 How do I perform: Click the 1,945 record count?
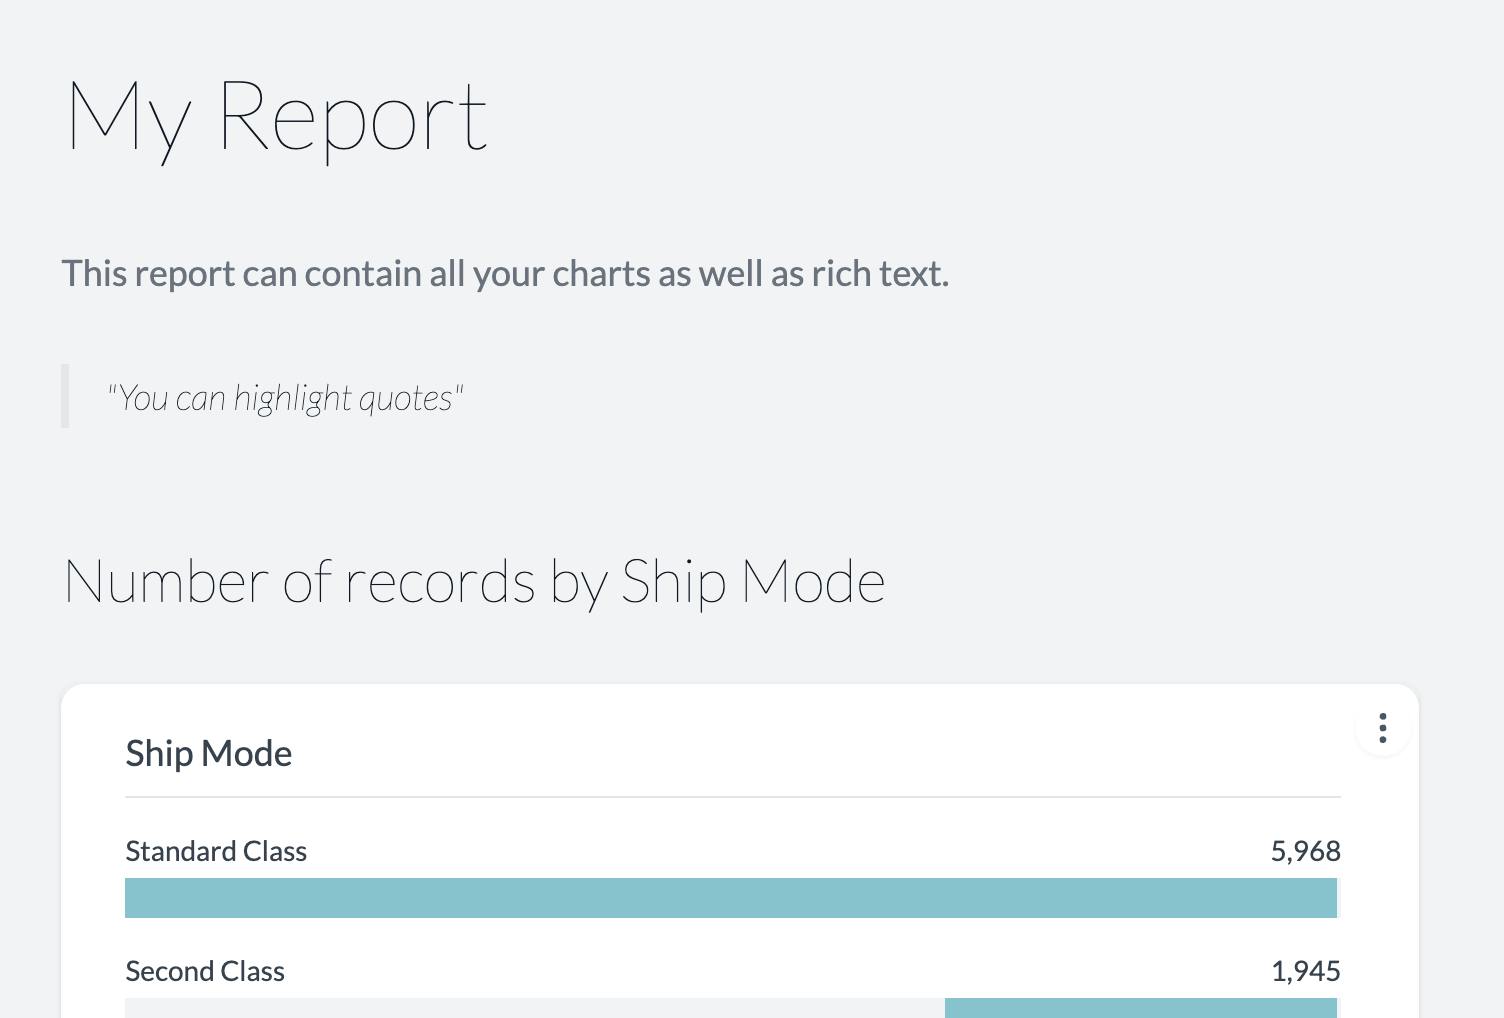(x=1305, y=971)
